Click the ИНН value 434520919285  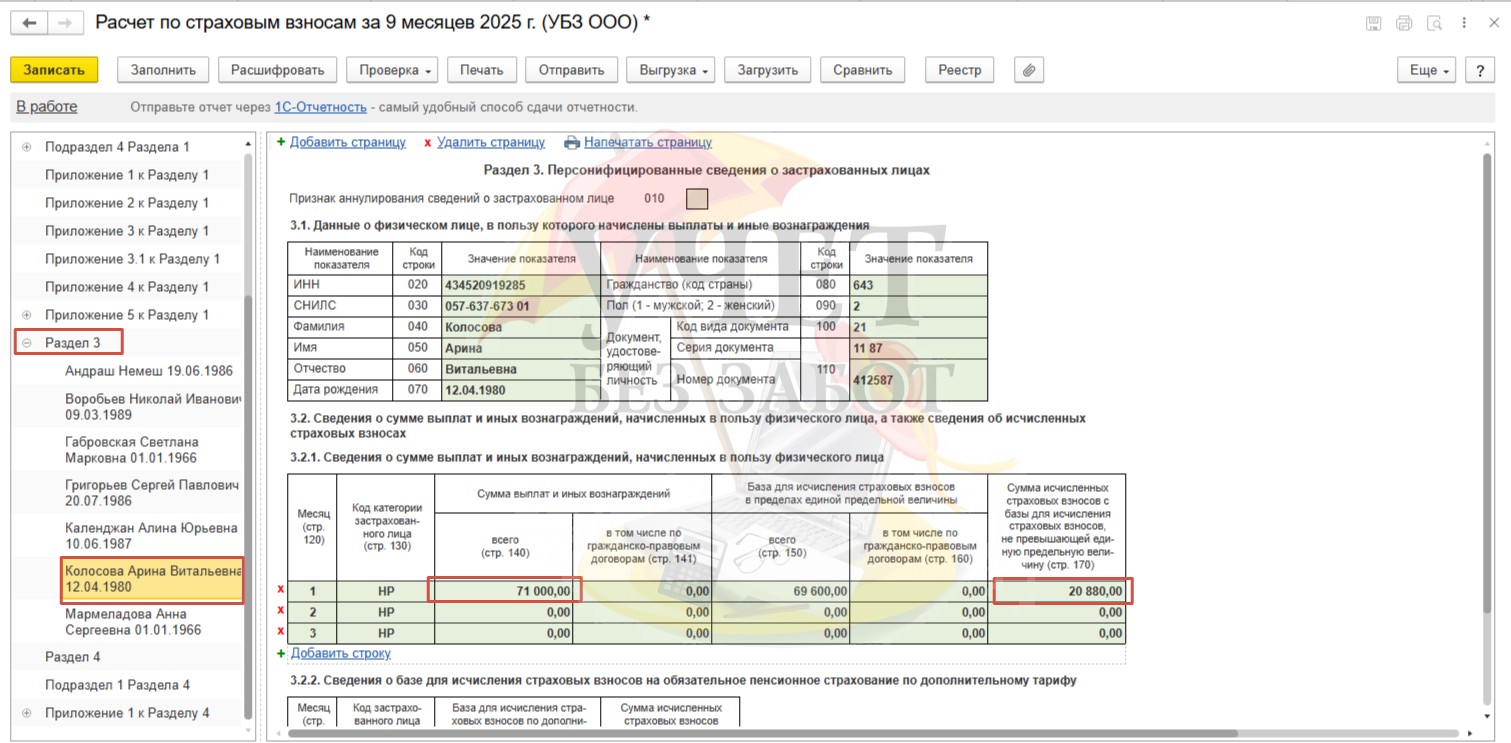(x=520, y=285)
